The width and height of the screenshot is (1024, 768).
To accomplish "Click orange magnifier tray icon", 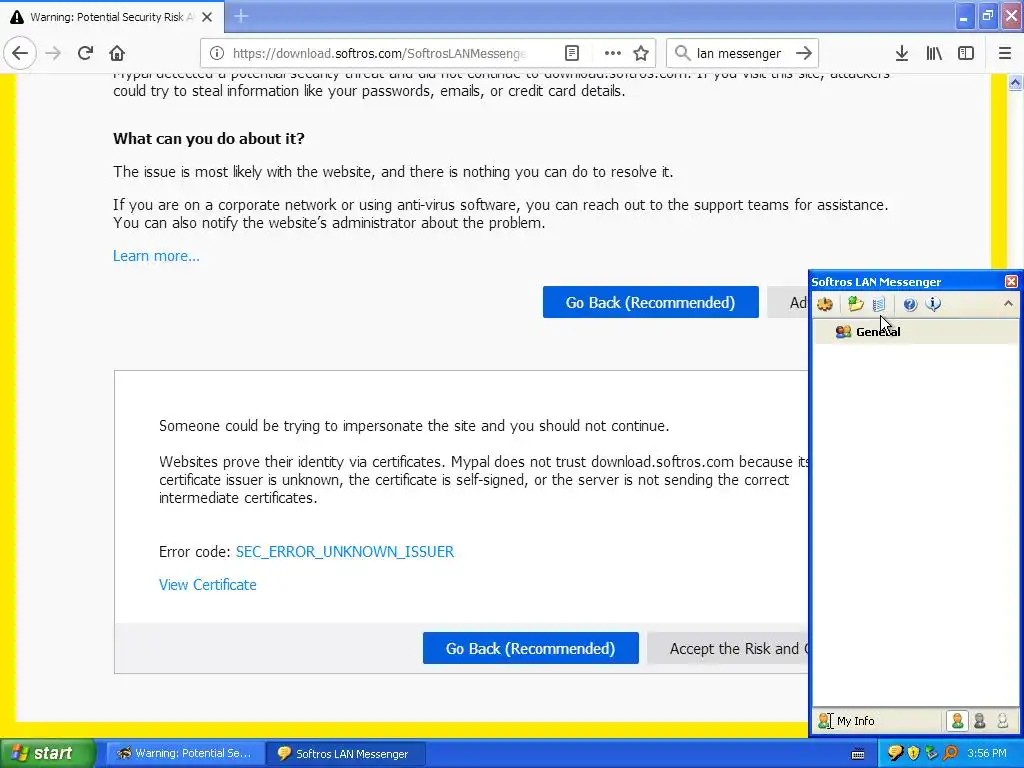I will pos(950,754).
